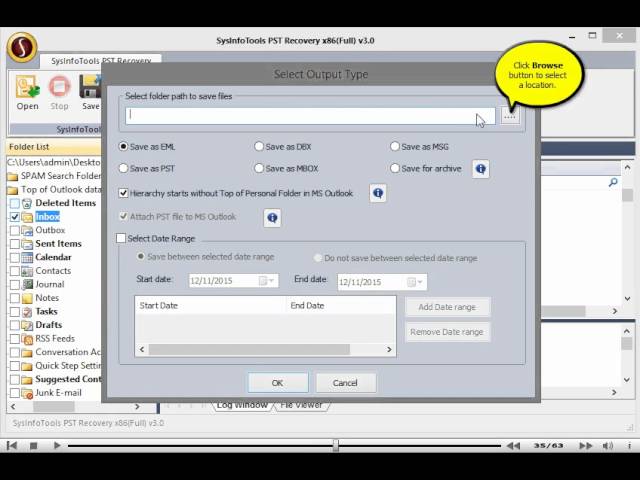640x480 pixels.
Task: Click video player stop button
Action: 33,445
